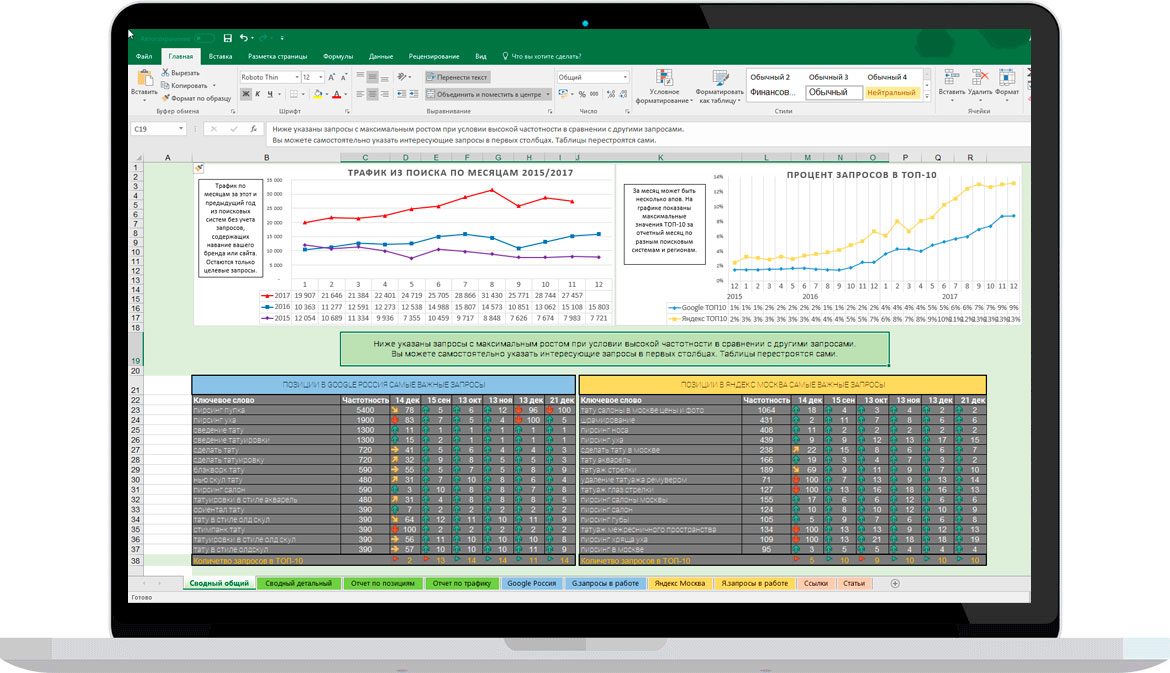Open Conditional Formatting (Условное форматирование)
The width and height of the screenshot is (1170, 673).
(664, 84)
